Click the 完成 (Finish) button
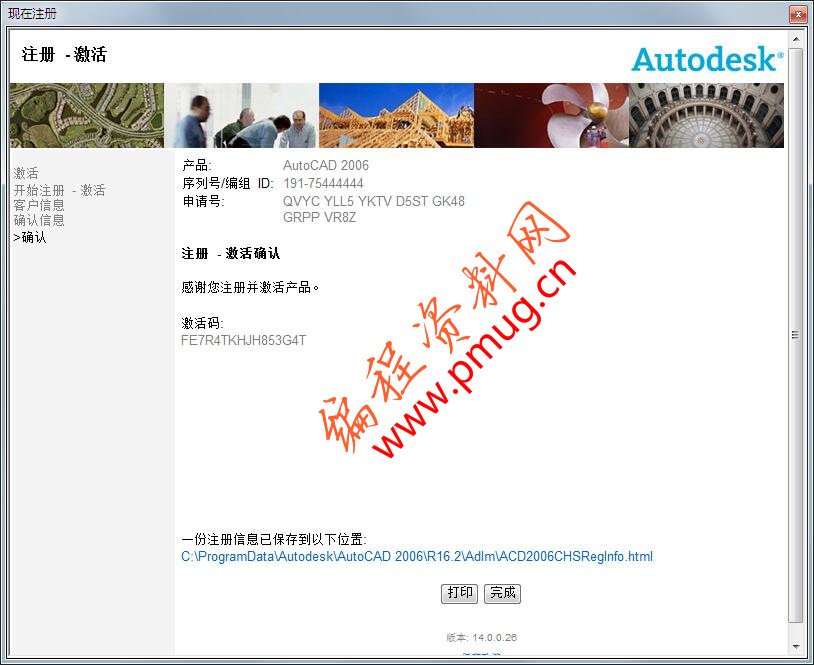 click(503, 593)
